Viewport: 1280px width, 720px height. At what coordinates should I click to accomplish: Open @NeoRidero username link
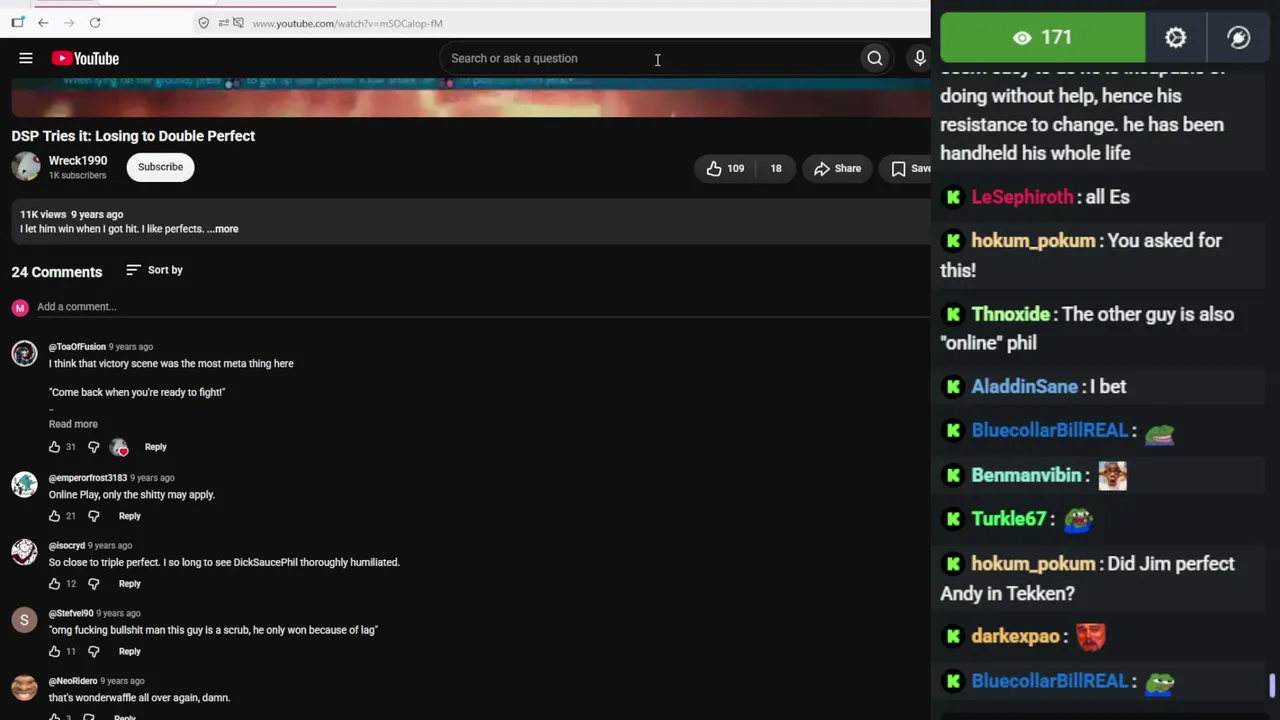[73, 682]
